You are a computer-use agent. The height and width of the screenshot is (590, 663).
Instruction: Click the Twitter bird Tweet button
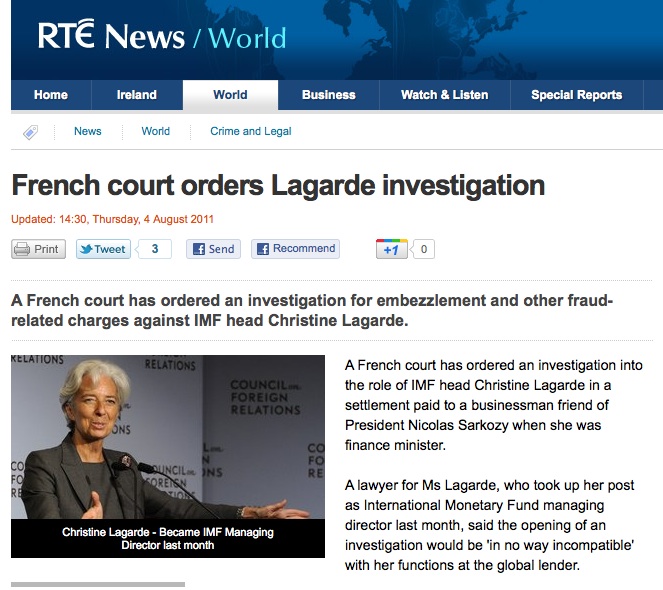[103, 249]
